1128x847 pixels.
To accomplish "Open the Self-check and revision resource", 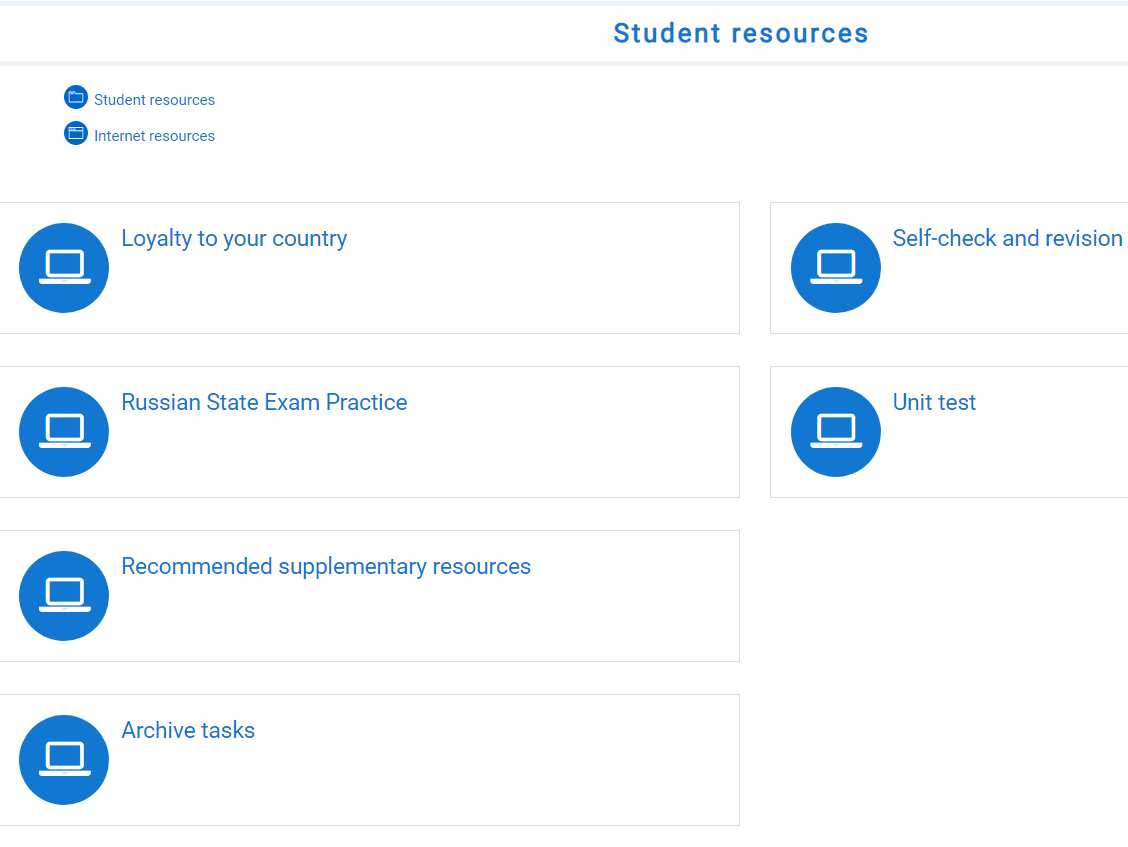I will coord(1007,238).
